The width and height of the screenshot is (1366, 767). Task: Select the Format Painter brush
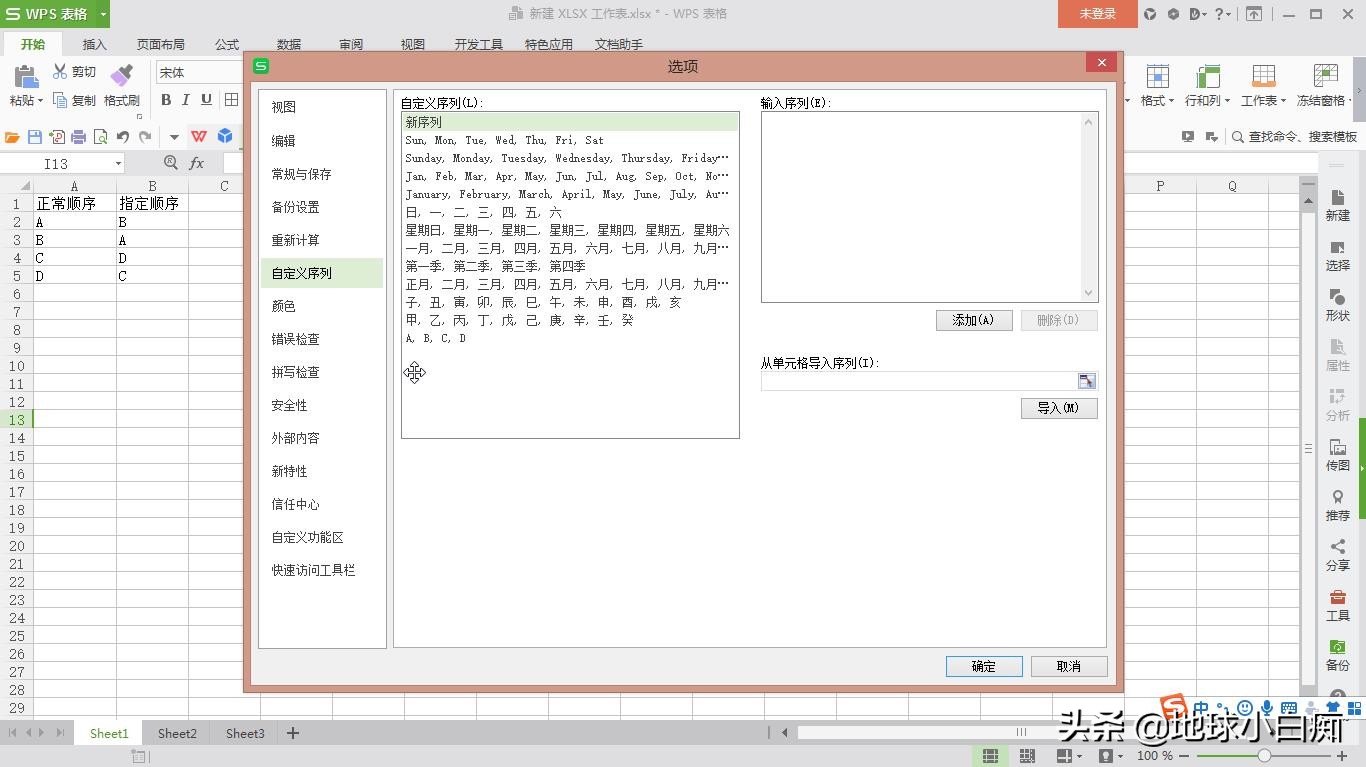click(121, 75)
